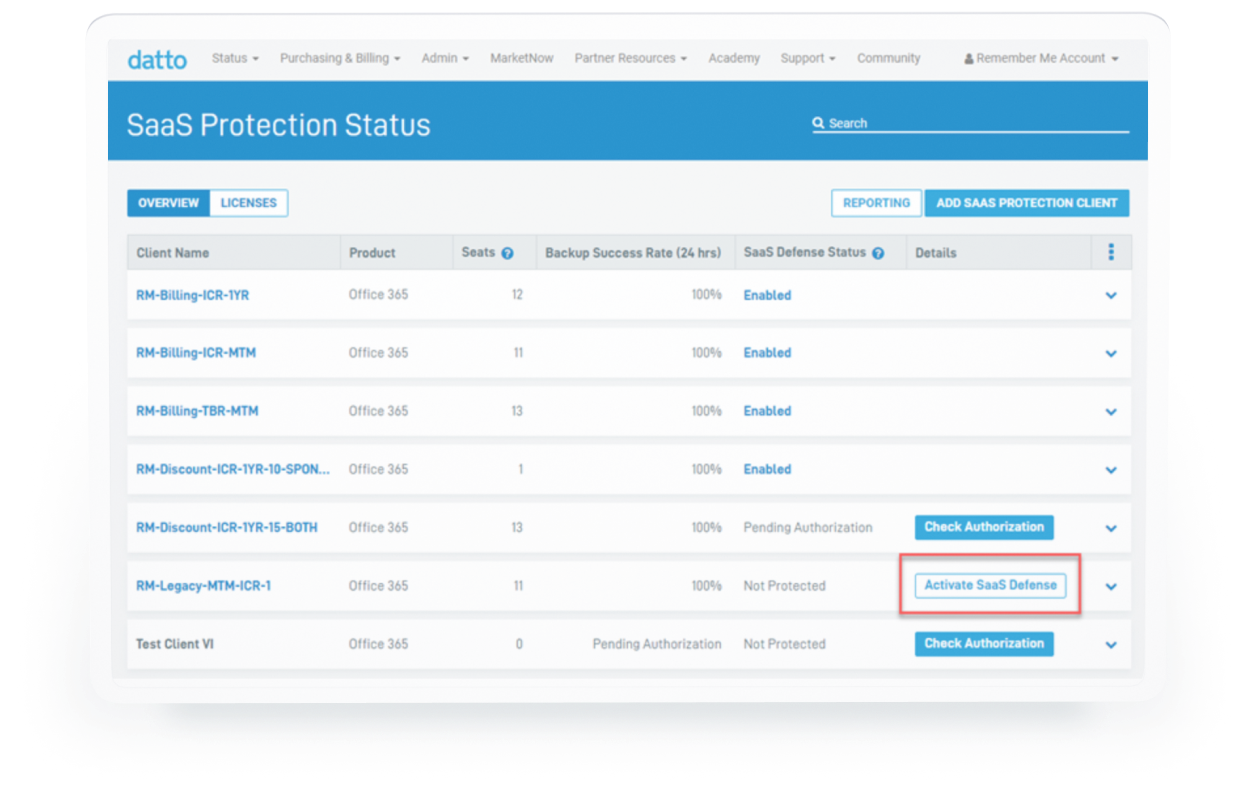Image resolution: width=1247 pixels, height=794 pixels.
Task: Go to MarketNow
Action: [522, 58]
